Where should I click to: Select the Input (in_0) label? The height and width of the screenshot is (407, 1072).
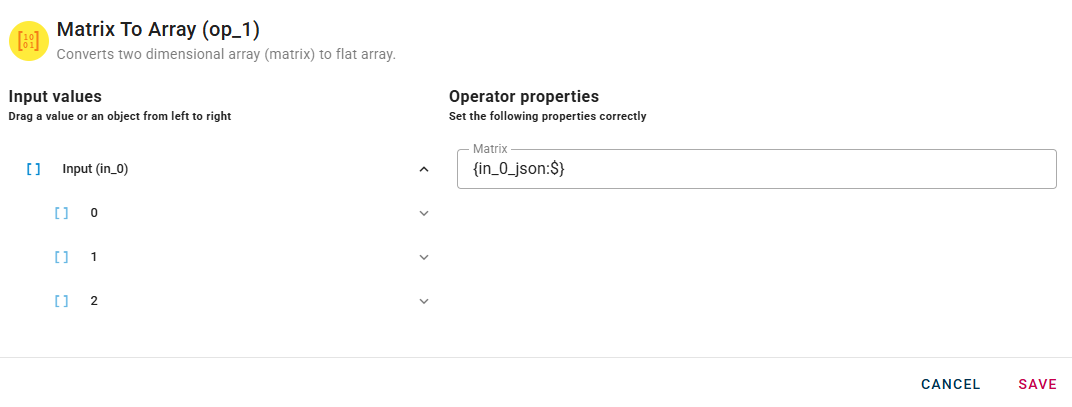95,169
